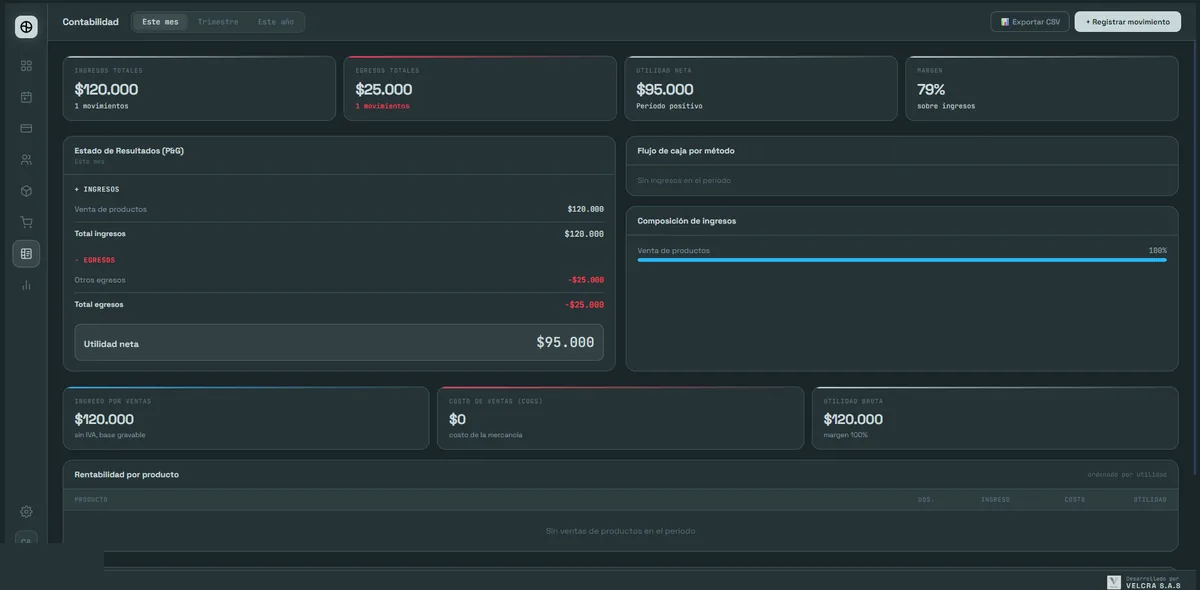1200x590 pixels.
Task: Click the Exportar CSV button
Action: (x=1030, y=22)
